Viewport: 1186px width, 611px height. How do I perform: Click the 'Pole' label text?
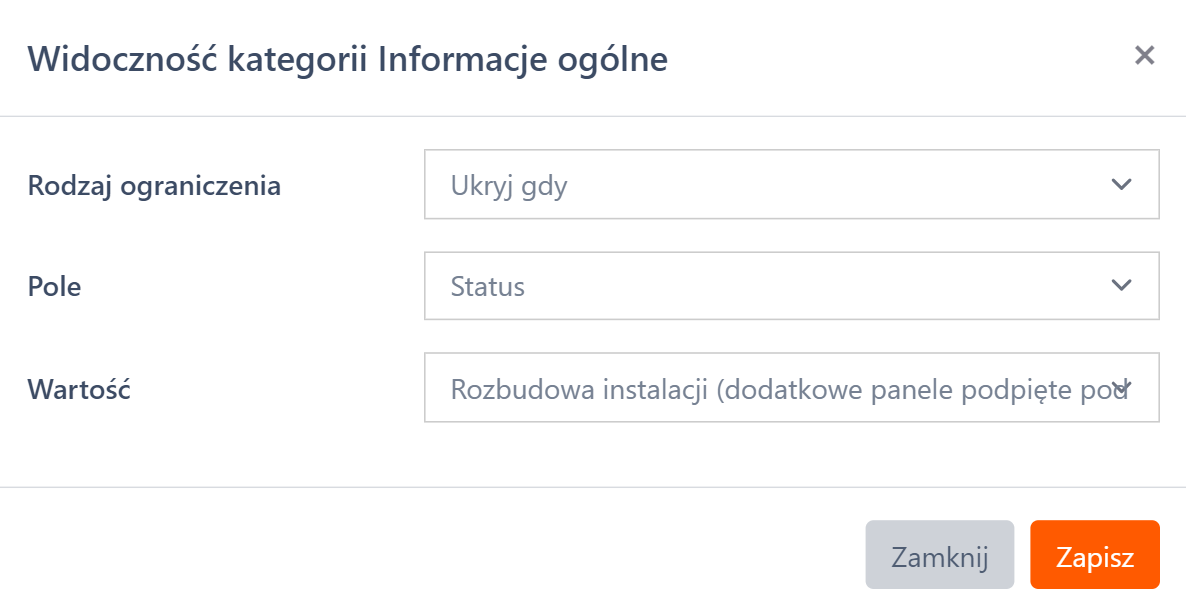[x=54, y=286]
